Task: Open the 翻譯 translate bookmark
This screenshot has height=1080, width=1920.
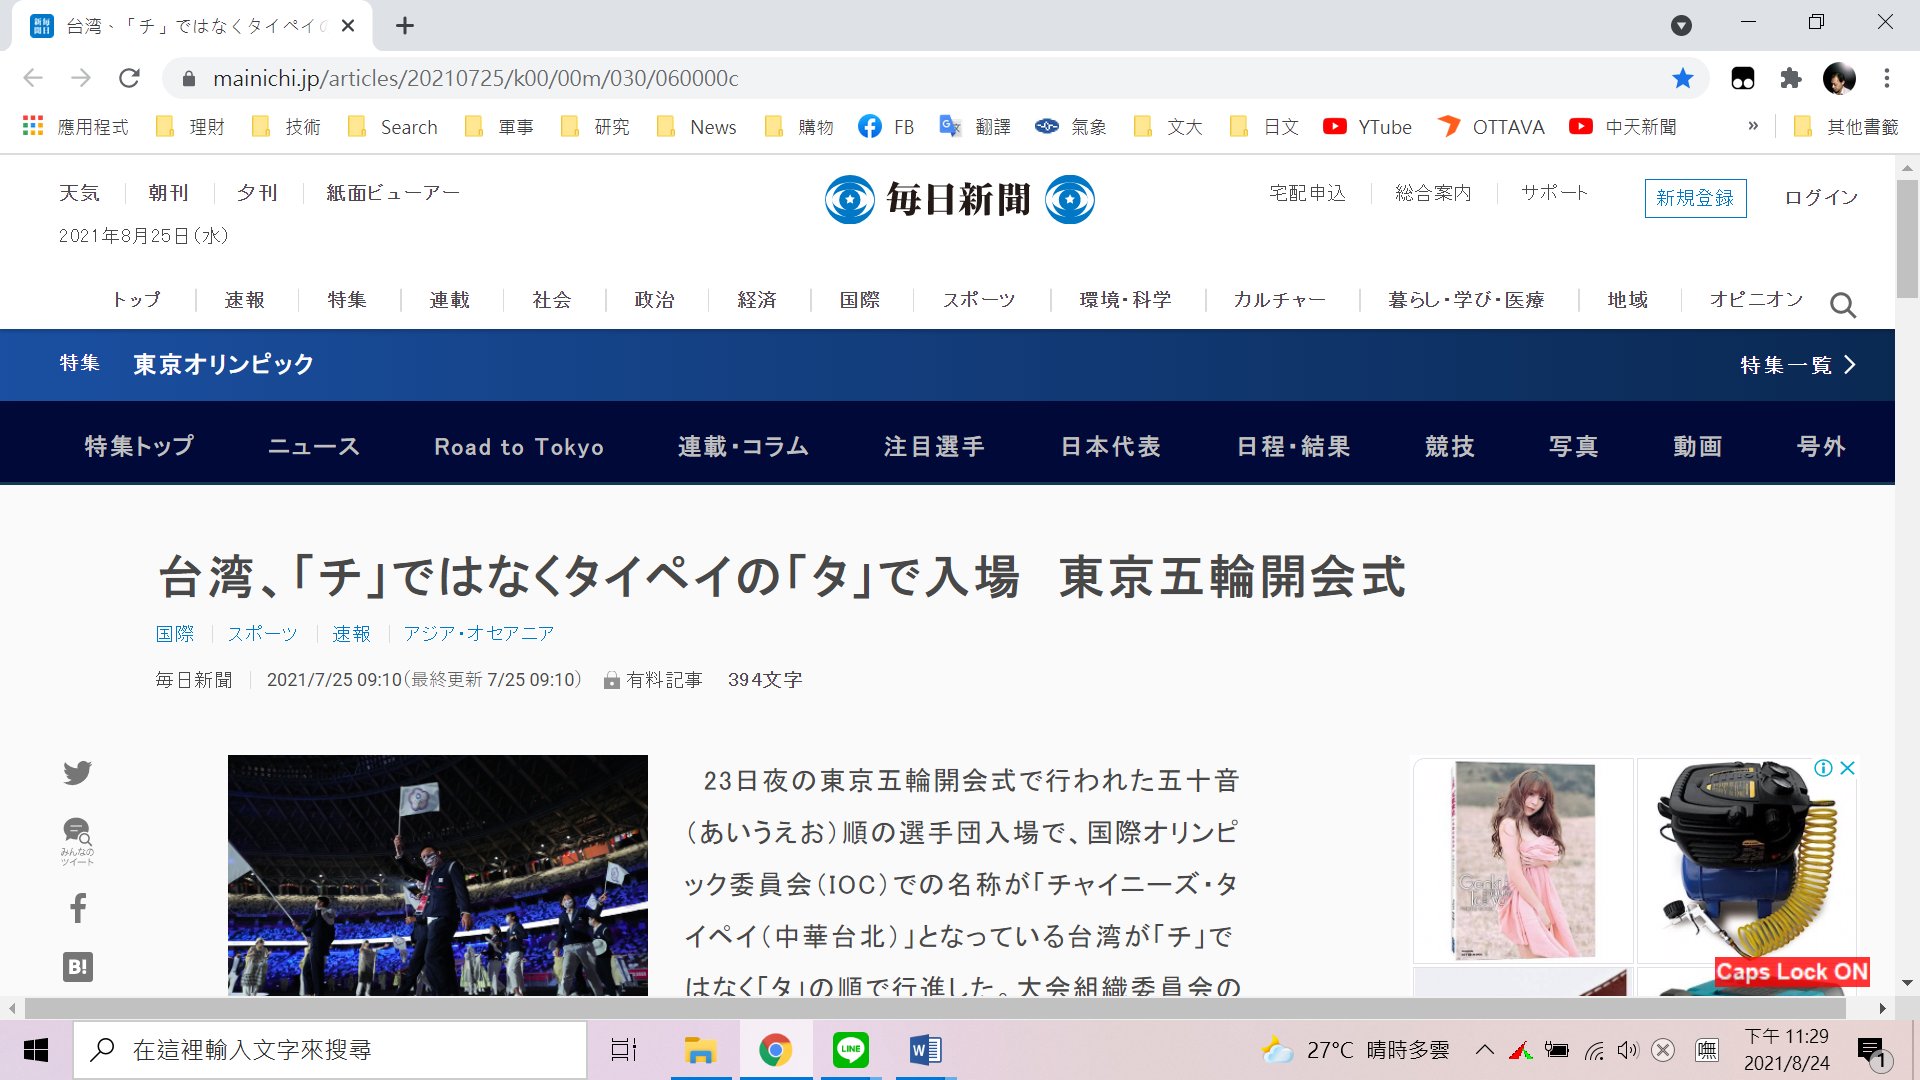Action: point(975,127)
